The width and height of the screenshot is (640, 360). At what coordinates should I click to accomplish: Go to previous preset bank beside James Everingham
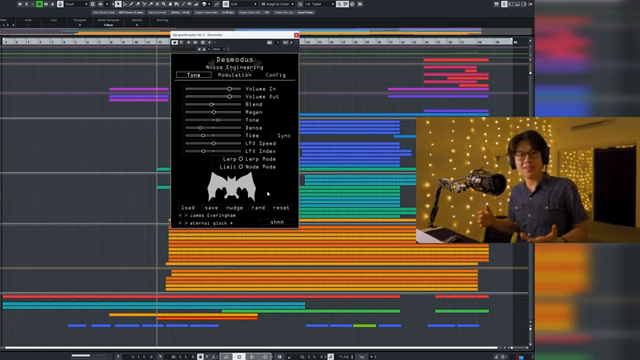[180, 216]
